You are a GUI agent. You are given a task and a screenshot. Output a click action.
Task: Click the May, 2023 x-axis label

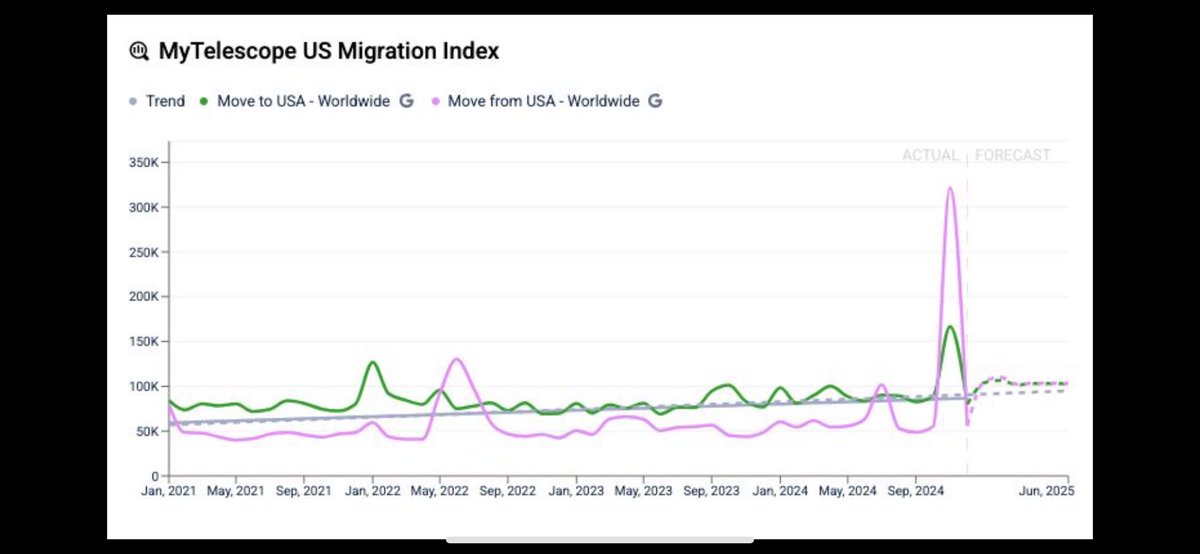pos(644,492)
